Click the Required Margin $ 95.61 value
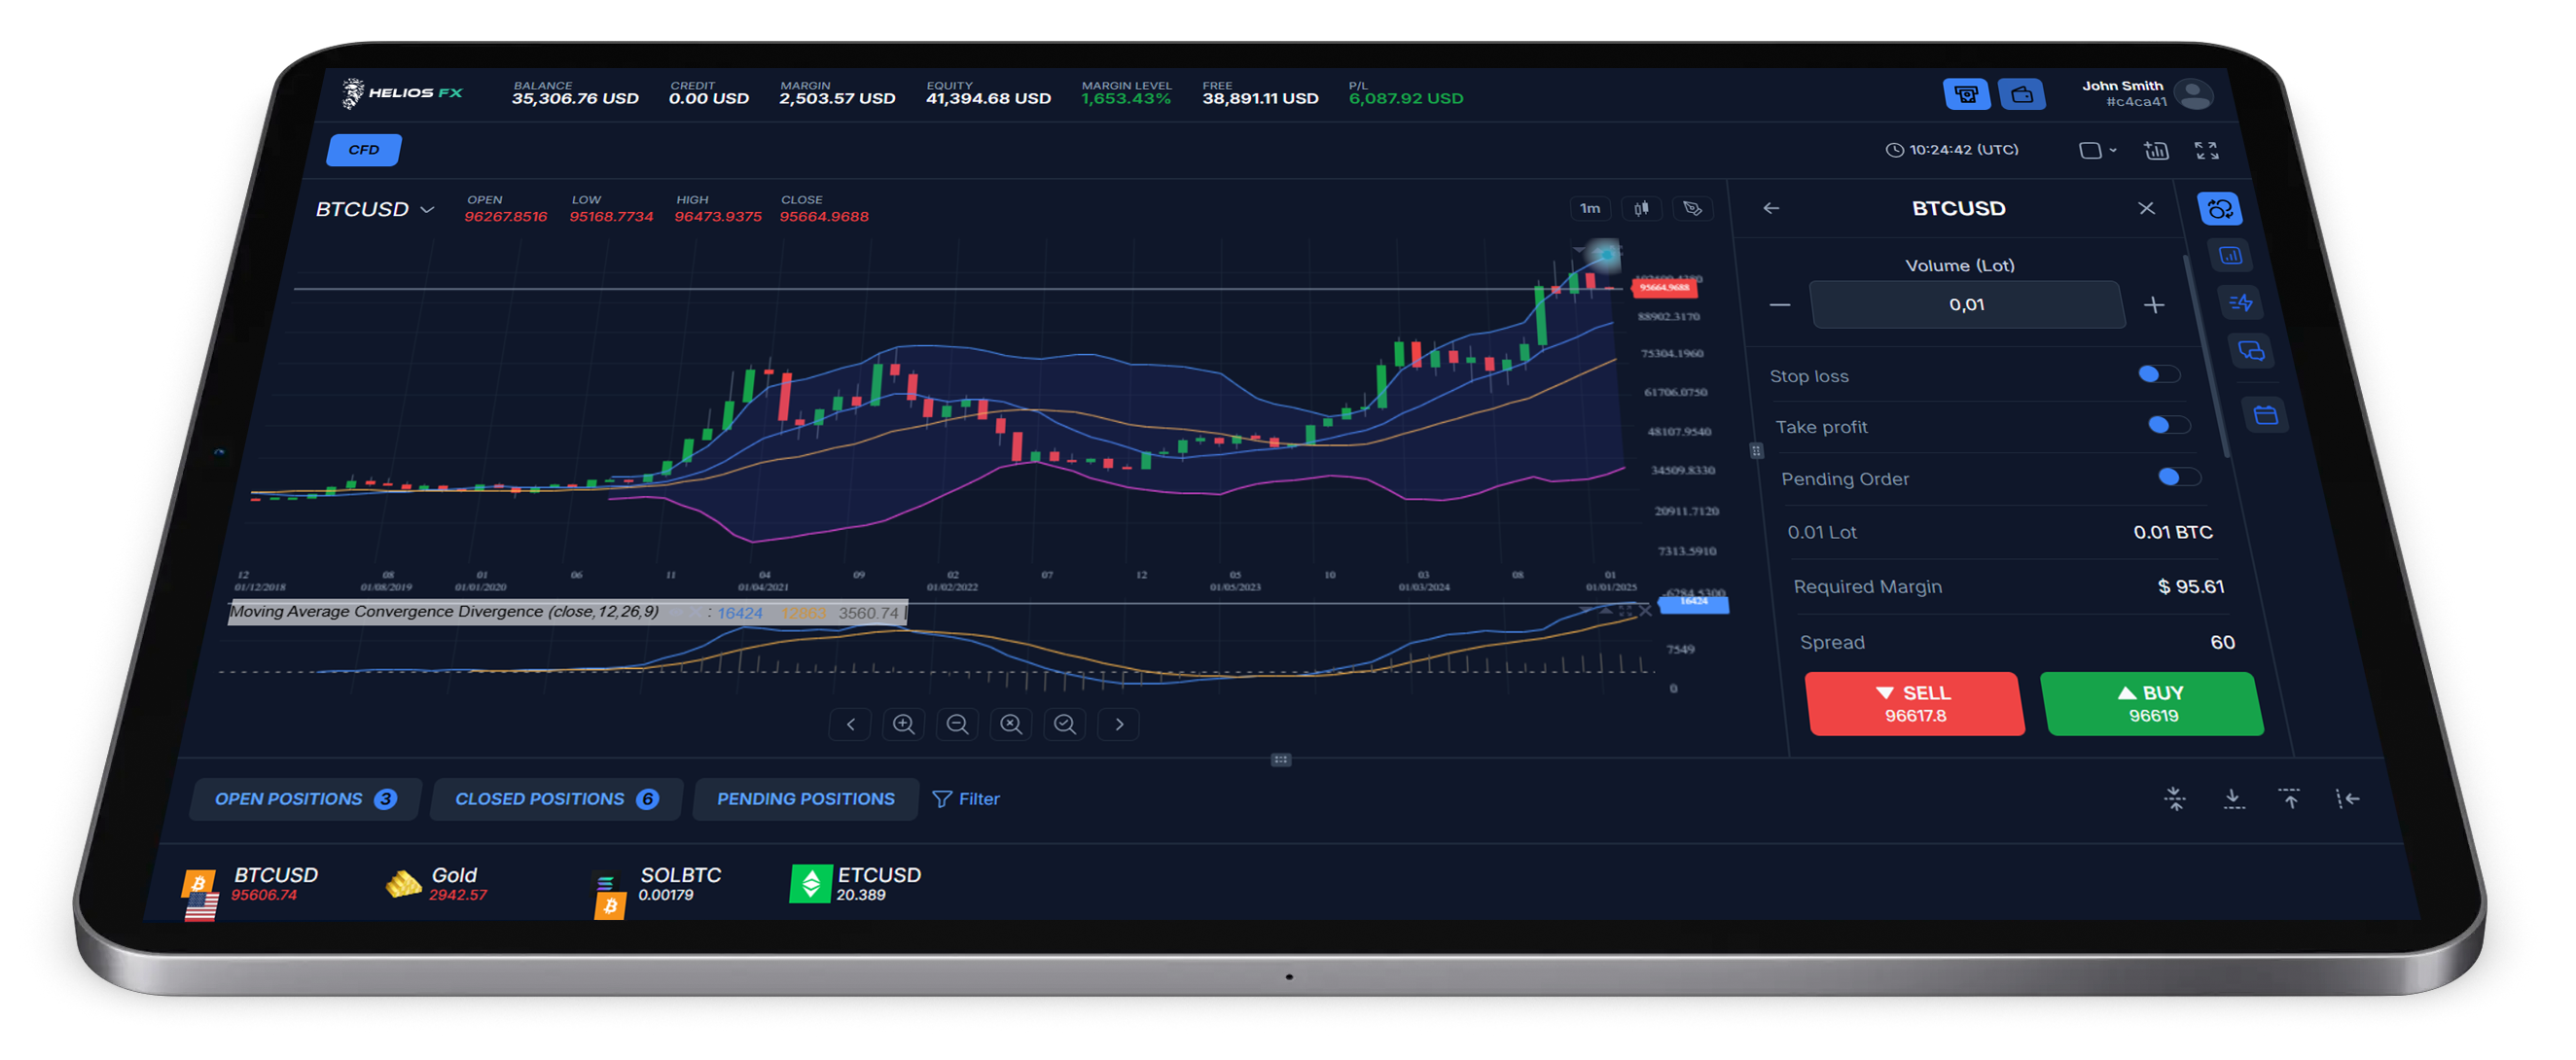This screenshot has width=2576, height=1060. pyautogui.click(x=2190, y=587)
